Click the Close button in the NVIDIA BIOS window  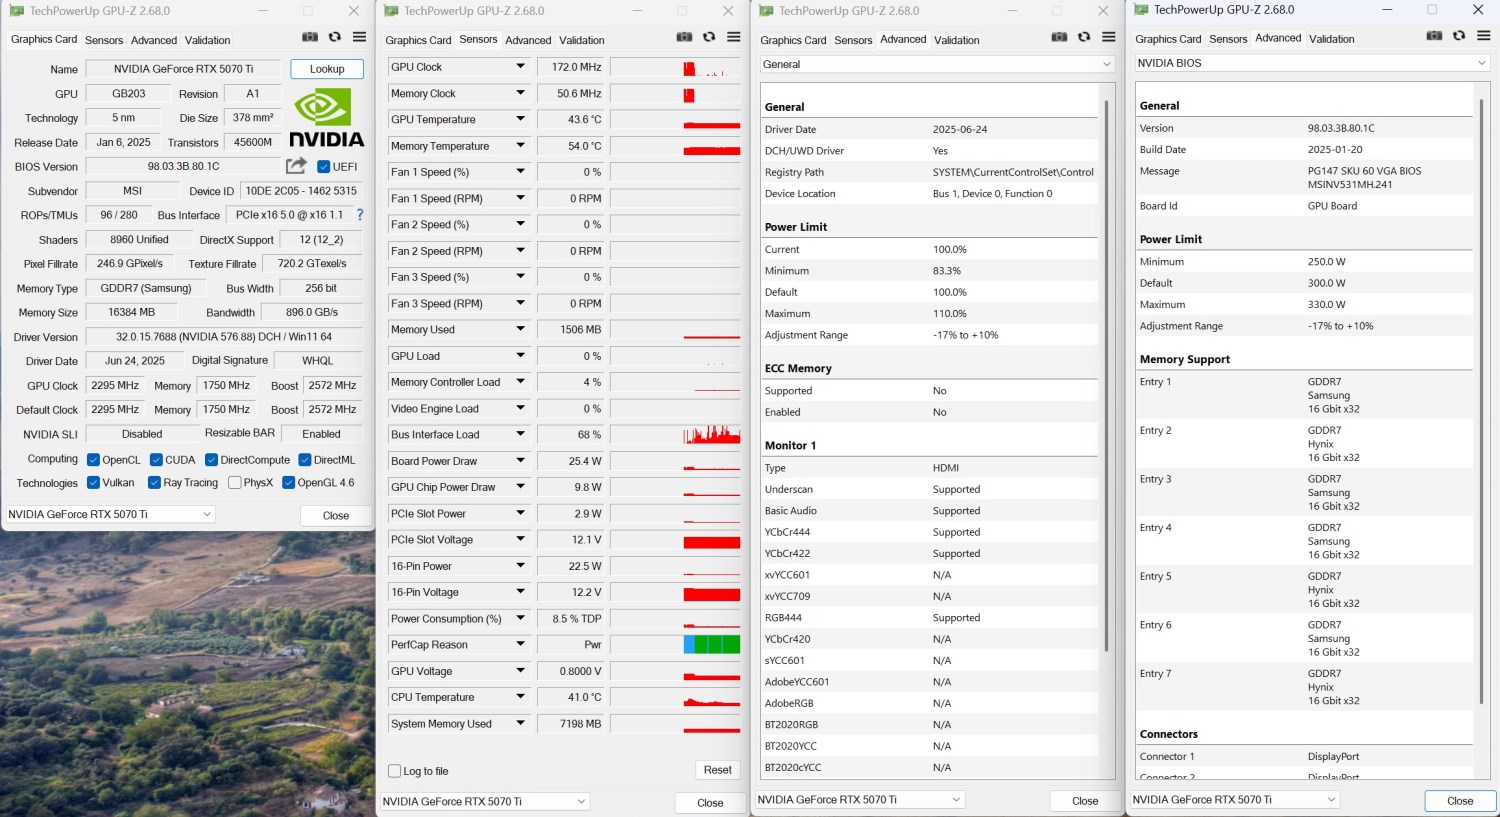pyautogui.click(x=1460, y=801)
